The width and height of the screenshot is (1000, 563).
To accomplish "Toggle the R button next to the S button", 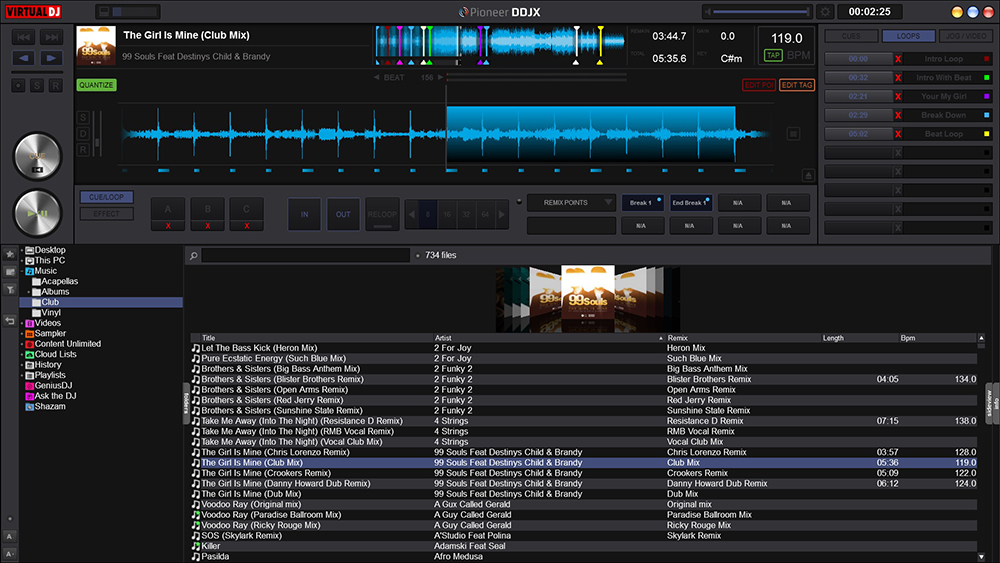I will [x=55, y=85].
